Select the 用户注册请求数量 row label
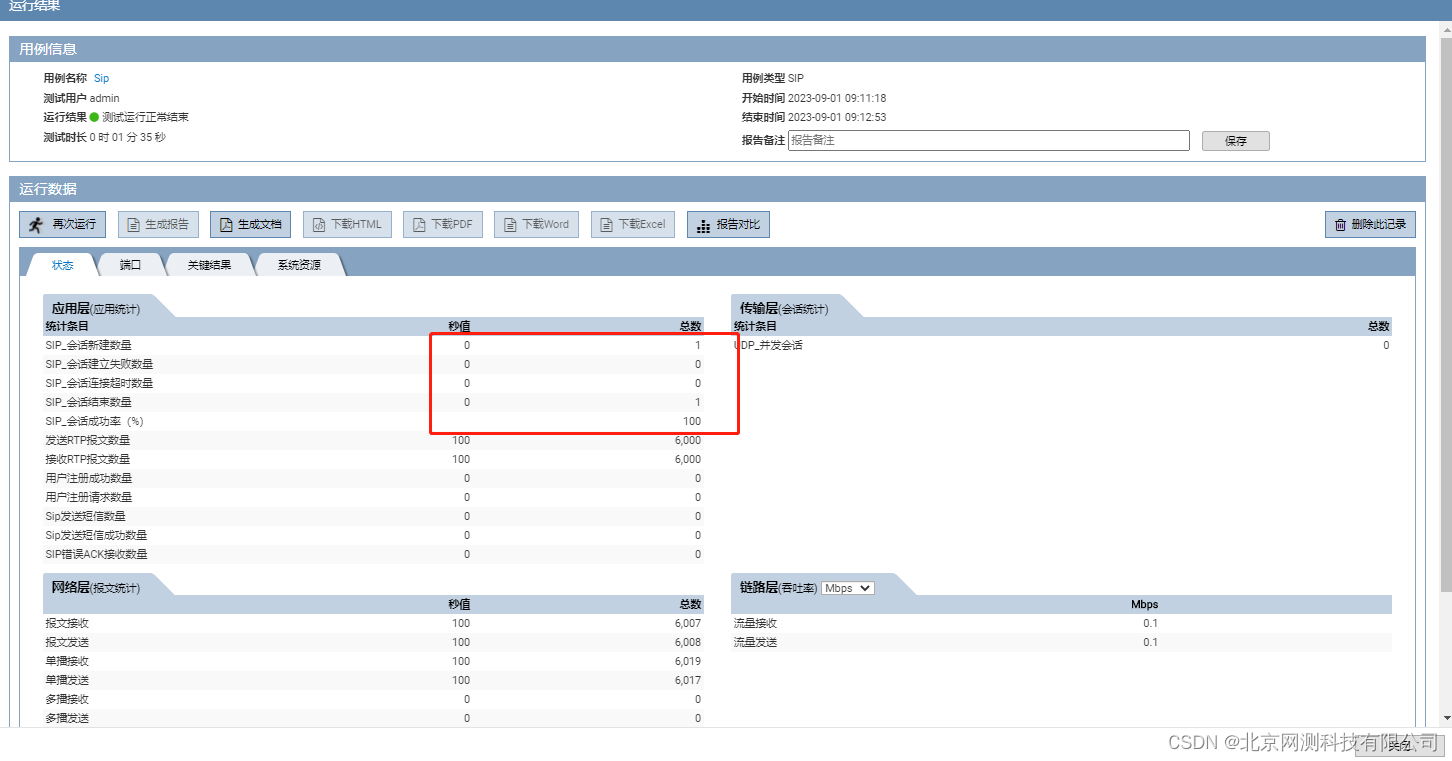This screenshot has width=1452, height=761. click(89, 497)
